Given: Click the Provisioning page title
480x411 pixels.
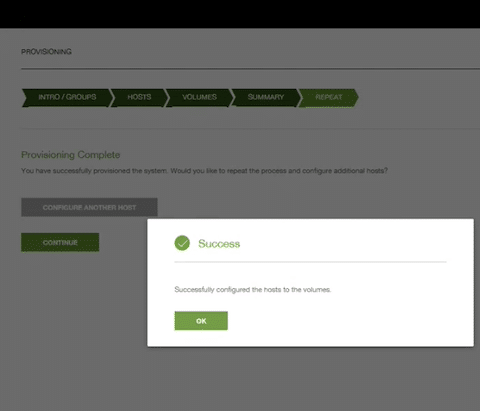Looking at the screenshot, I should pos(46,52).
